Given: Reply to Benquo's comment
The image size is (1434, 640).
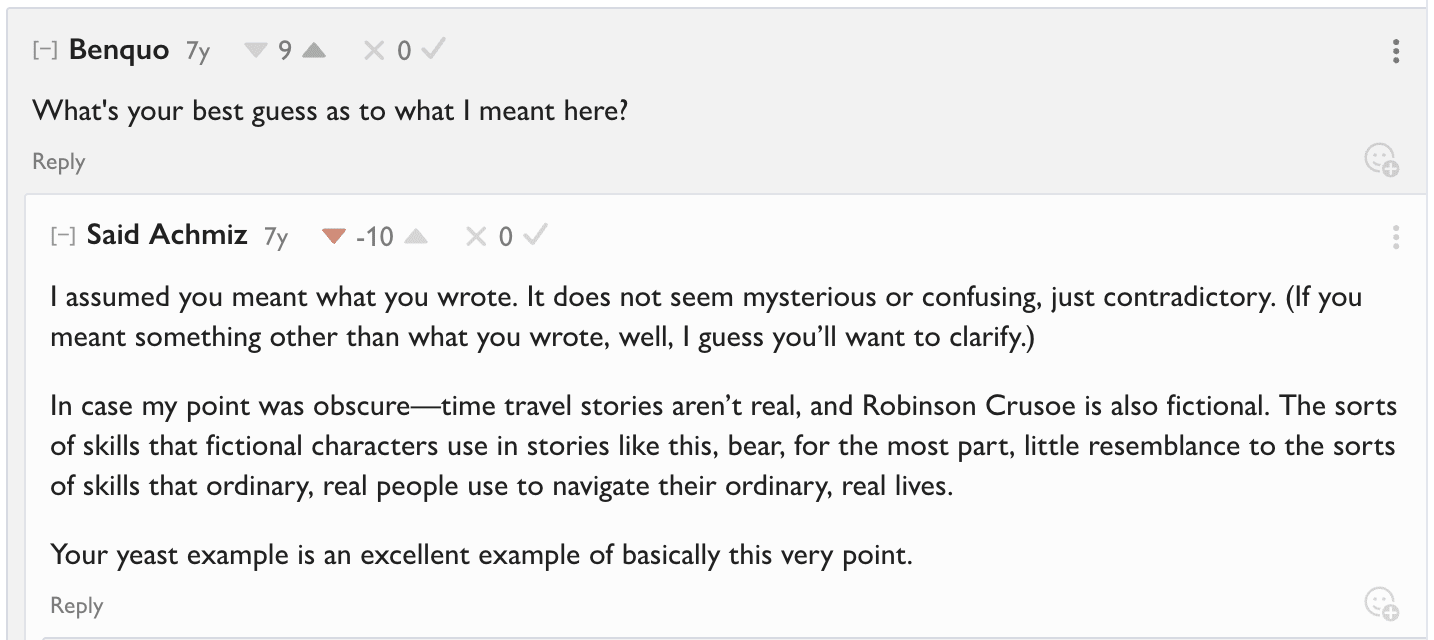Looking at the screenshot, I should pos(58,162).
